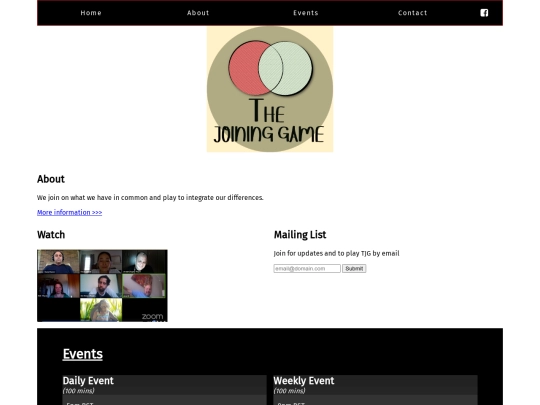Viewport: 540px width, 405px height.
Task: Select the 'Mailing List' heading
Action: (x=300, y=235)
